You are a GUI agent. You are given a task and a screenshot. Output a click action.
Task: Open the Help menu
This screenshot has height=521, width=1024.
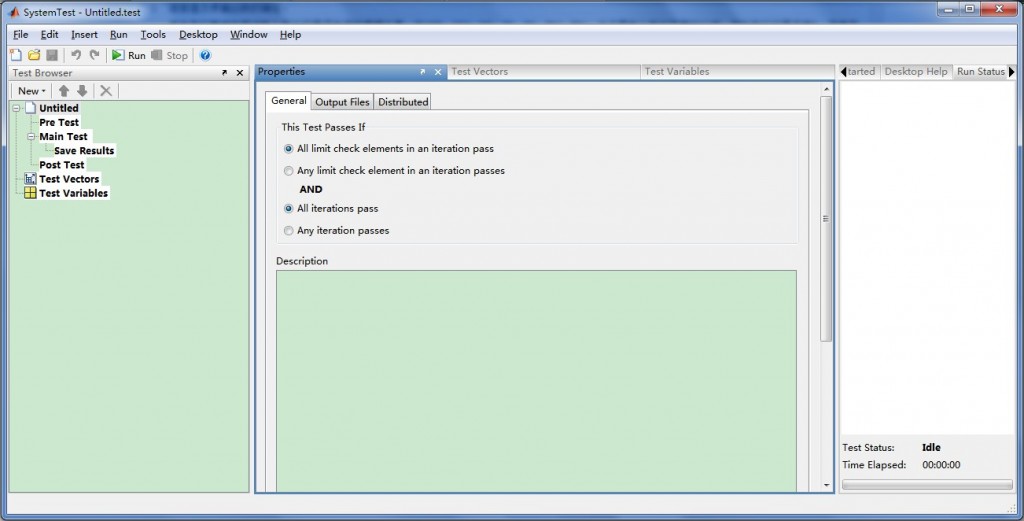[x=290, y=35]
